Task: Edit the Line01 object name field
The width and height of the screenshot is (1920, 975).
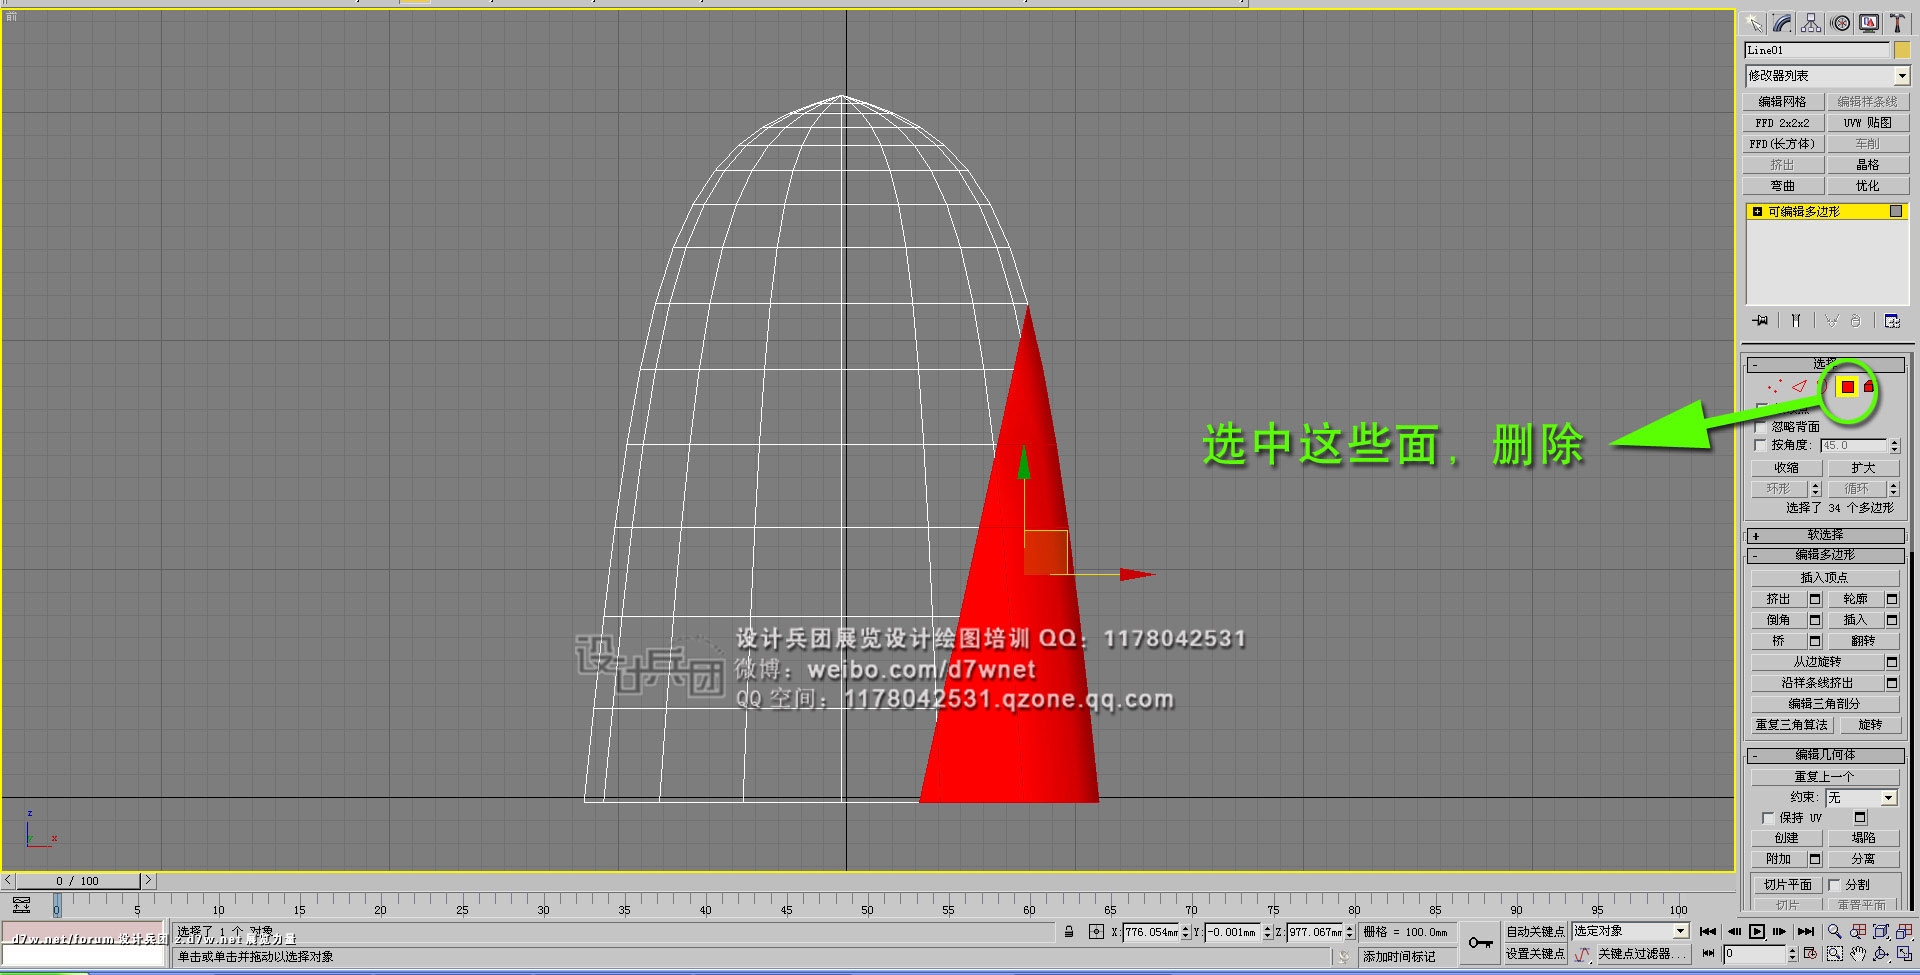Action: click(x=1817, y=50)
